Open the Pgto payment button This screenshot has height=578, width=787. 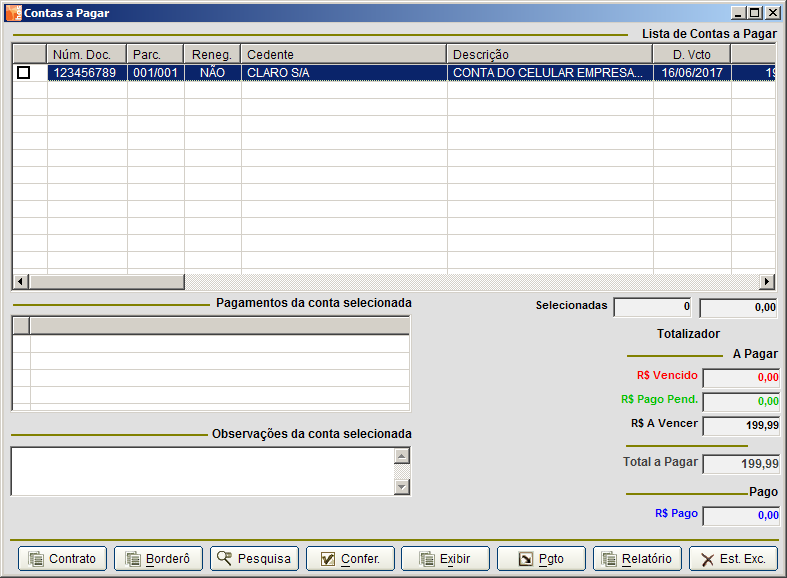pos(541,559)
